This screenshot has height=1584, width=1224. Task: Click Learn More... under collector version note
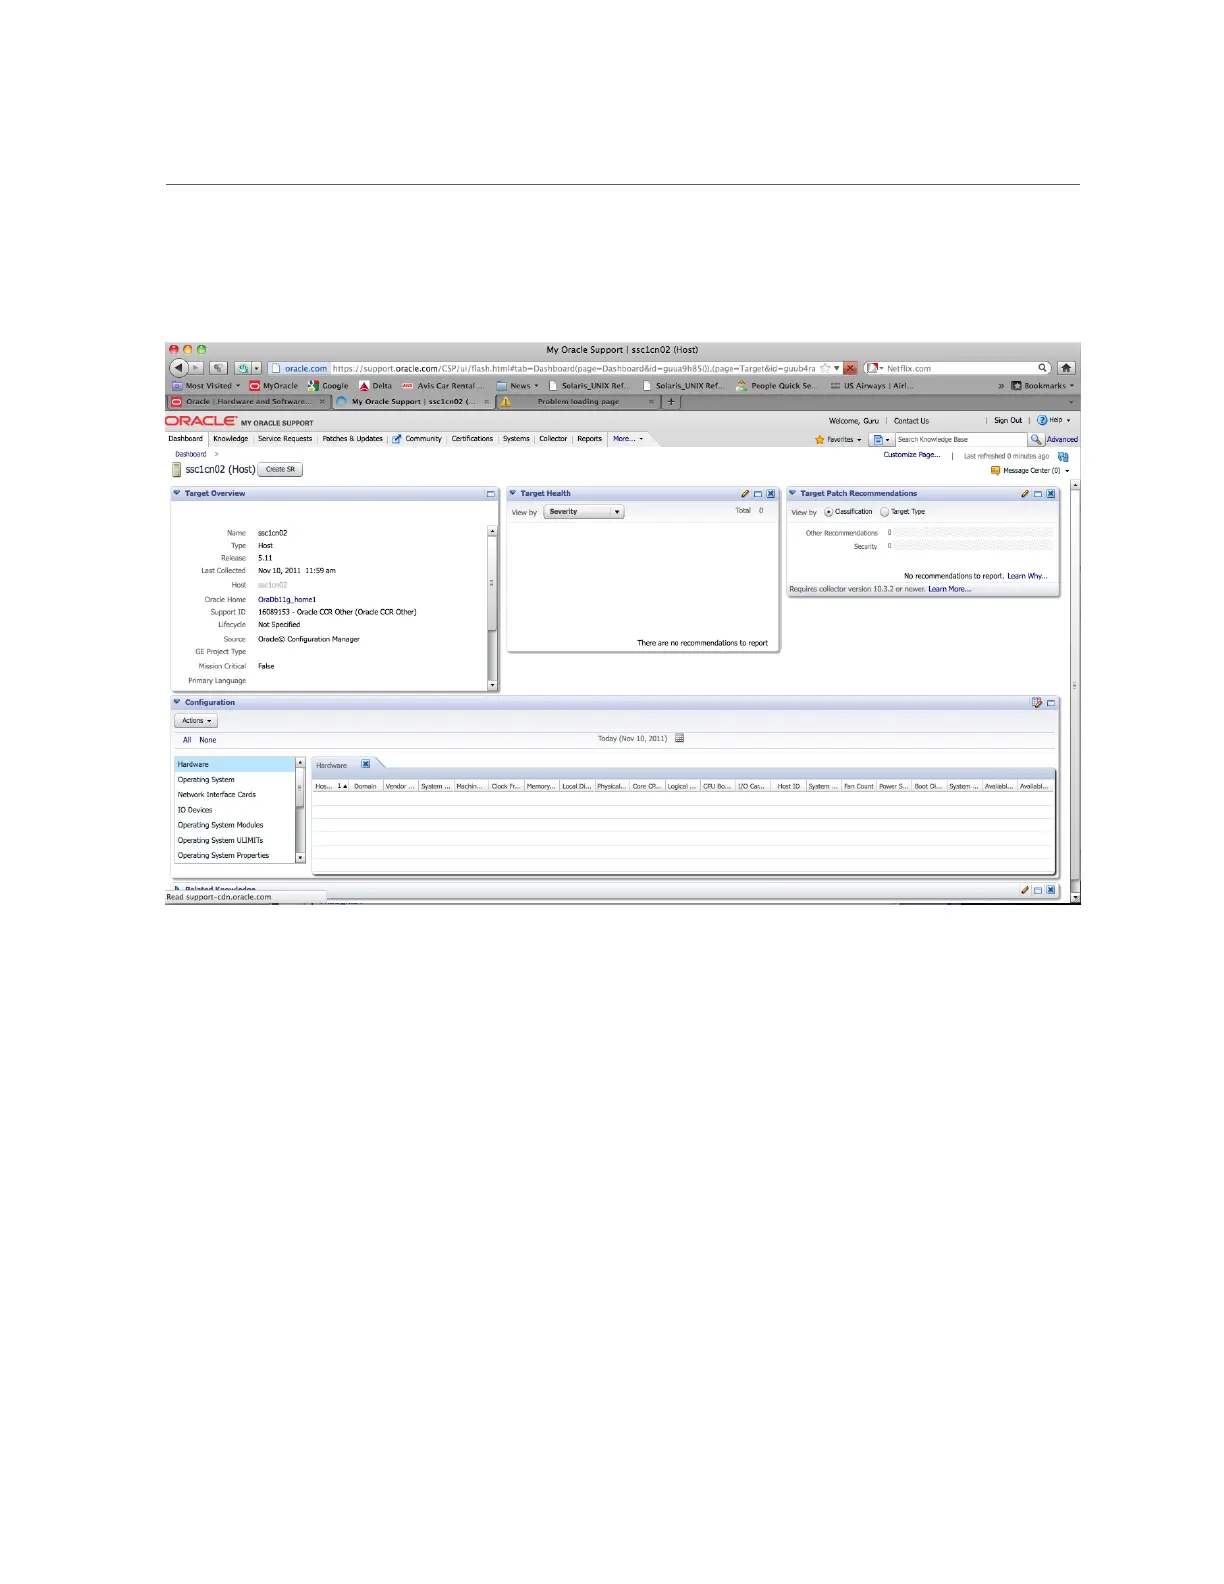949,589
